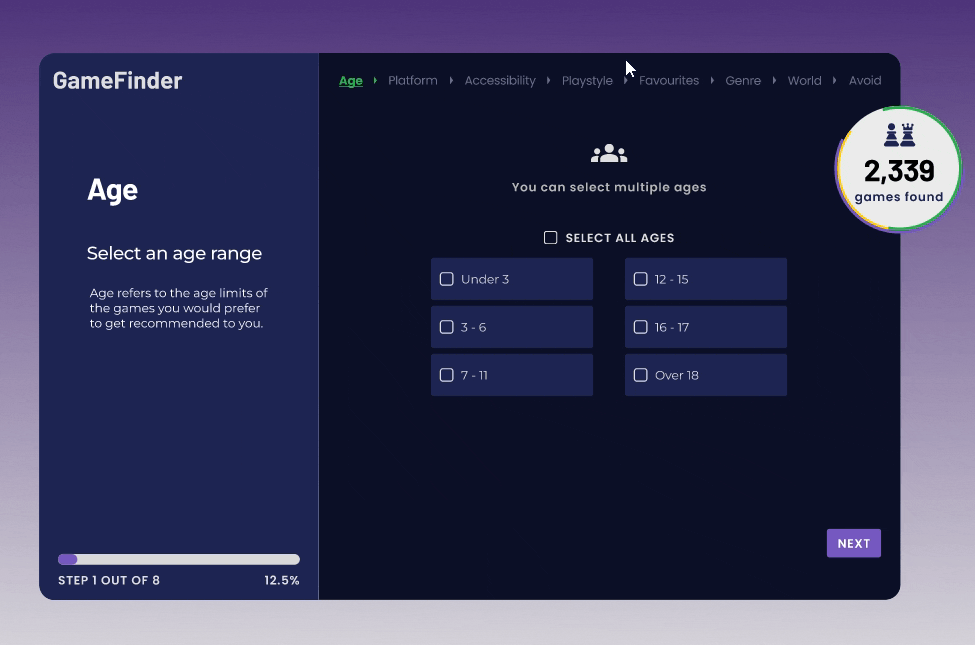Viewport: 975px width, 645px height.
Task: Click the group of people icon
Action: point(609,152)
